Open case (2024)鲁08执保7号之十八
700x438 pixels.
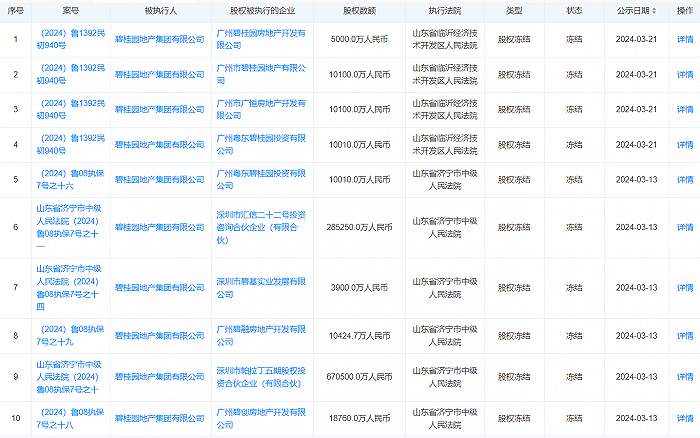[71, 418]
